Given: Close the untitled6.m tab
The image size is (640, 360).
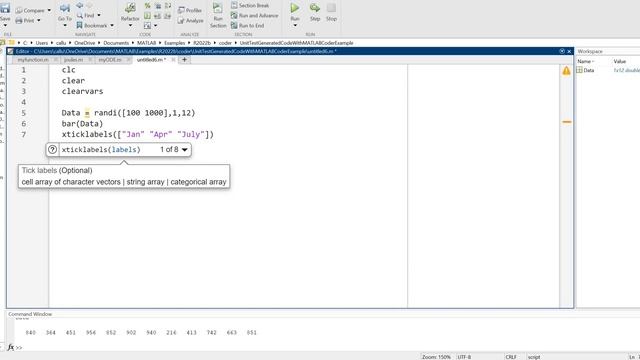Looking at the screenshot, I should coord(173,60).
